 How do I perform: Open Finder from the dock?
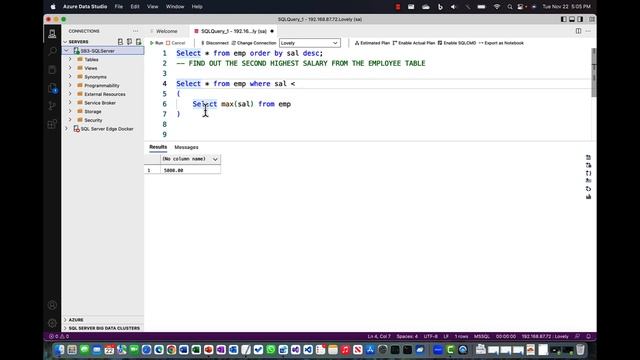[60, 350]
